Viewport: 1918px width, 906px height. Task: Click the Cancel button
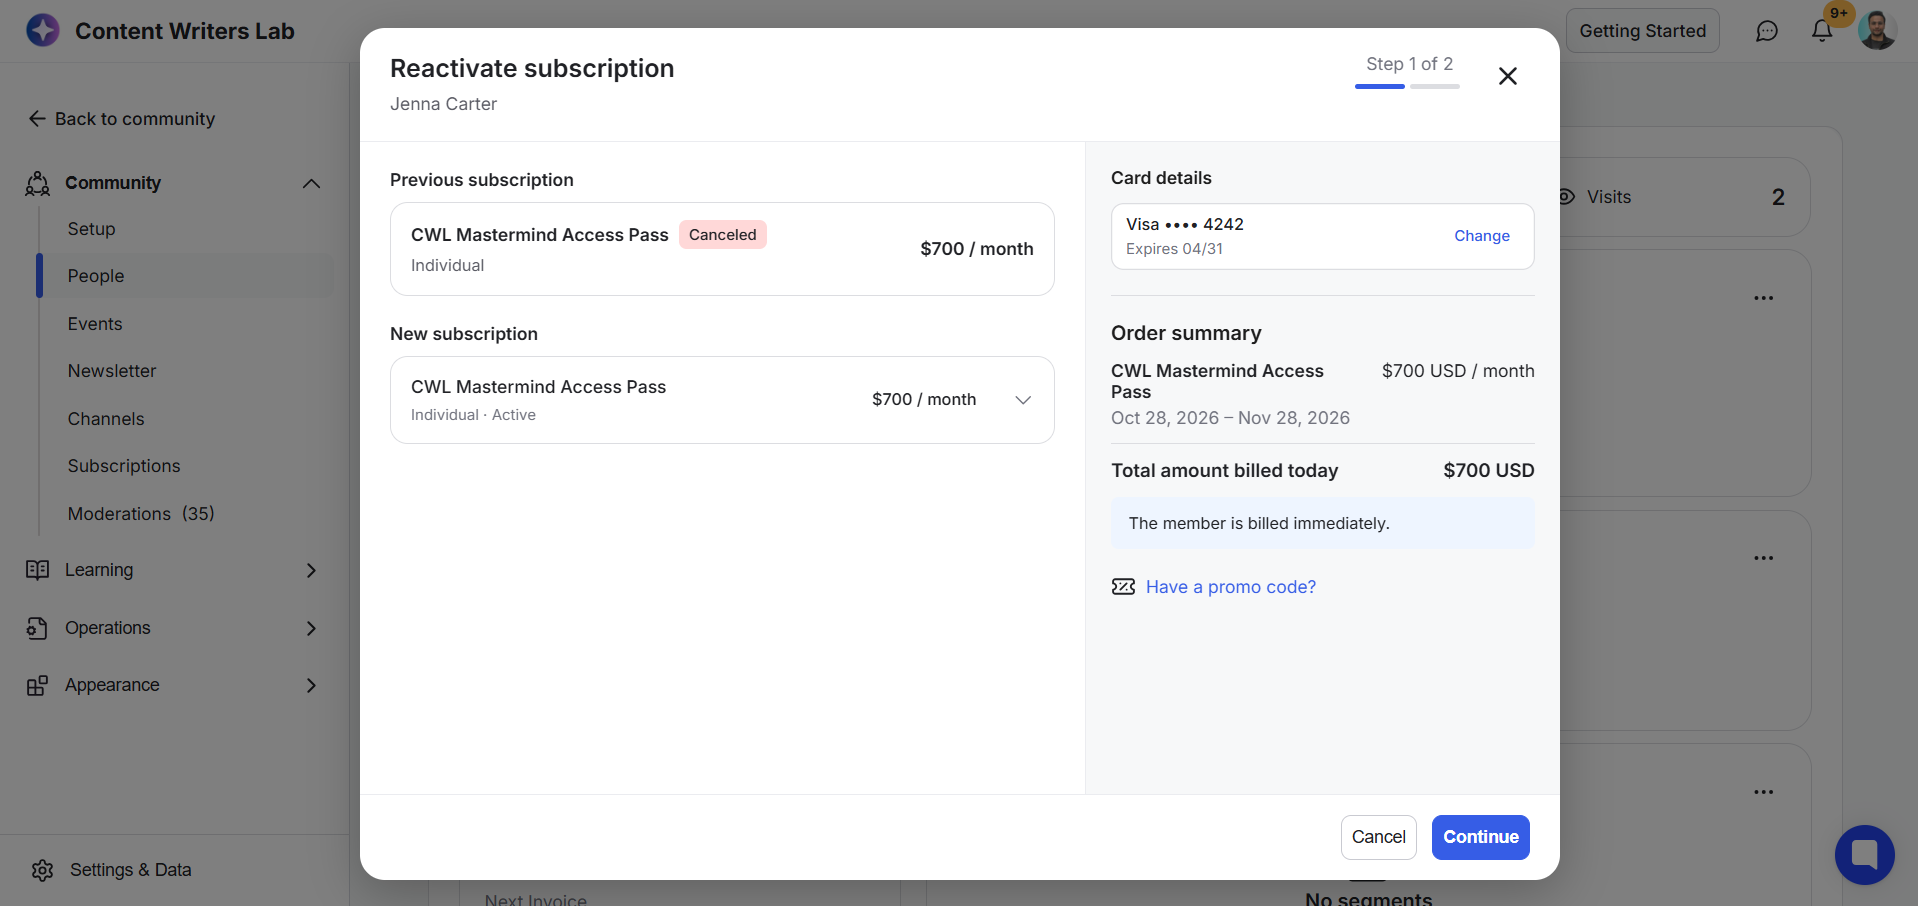pos(1378,837)
